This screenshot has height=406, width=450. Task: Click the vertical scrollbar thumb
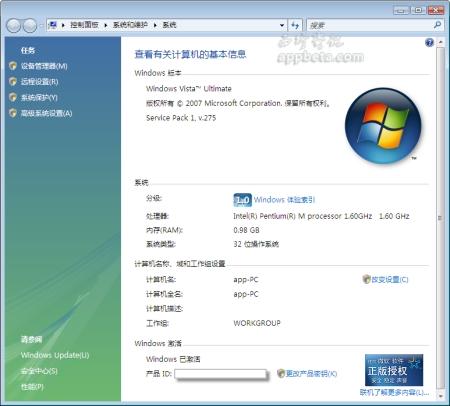point(440,218)
